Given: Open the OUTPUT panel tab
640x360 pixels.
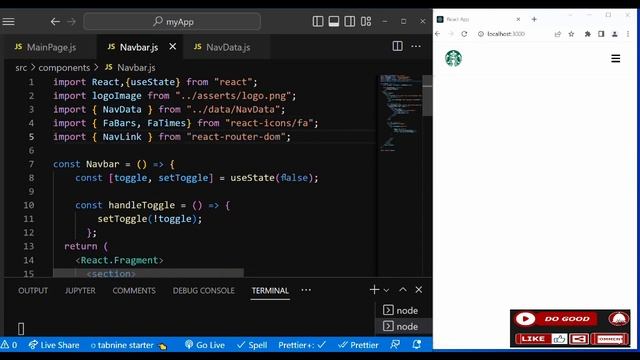Looking at the screenshot, I should 33,291.
